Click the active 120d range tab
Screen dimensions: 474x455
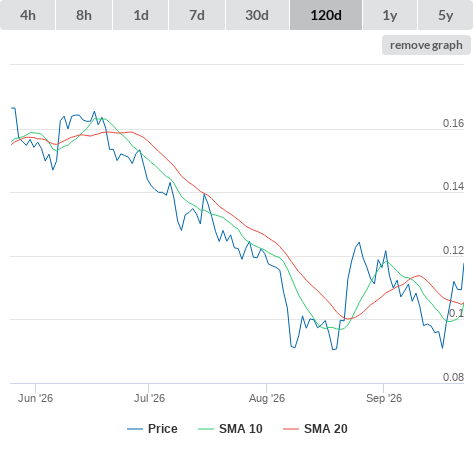coord(326,15)
